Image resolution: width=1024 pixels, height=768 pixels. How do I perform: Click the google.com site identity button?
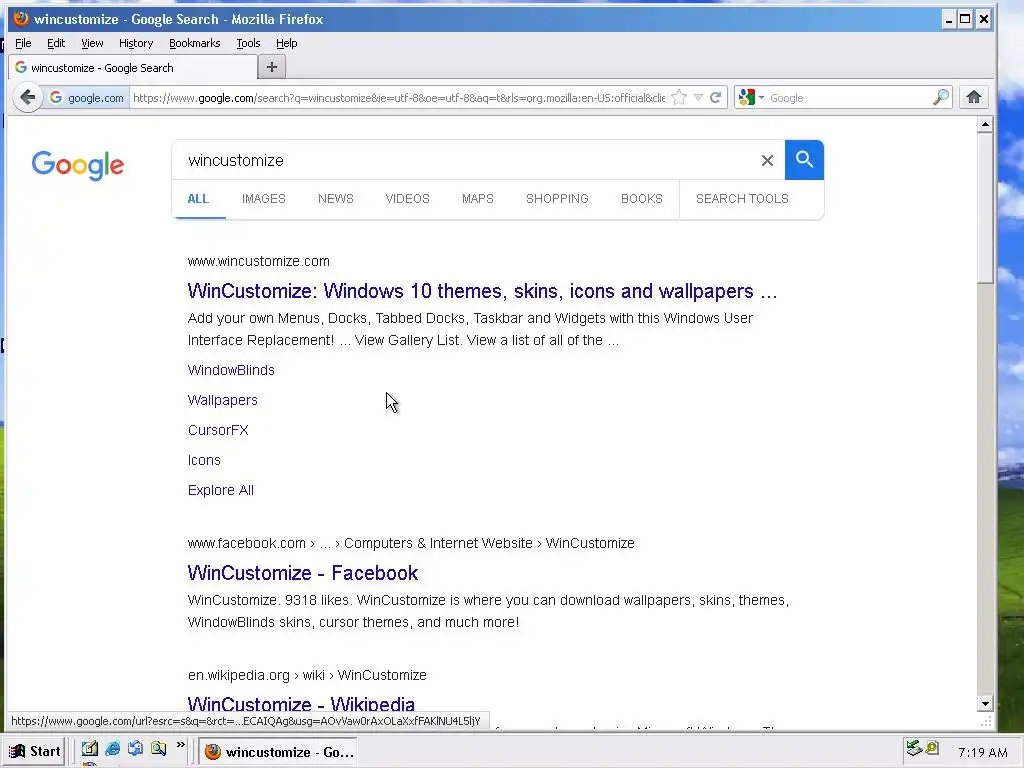(87, 98)
